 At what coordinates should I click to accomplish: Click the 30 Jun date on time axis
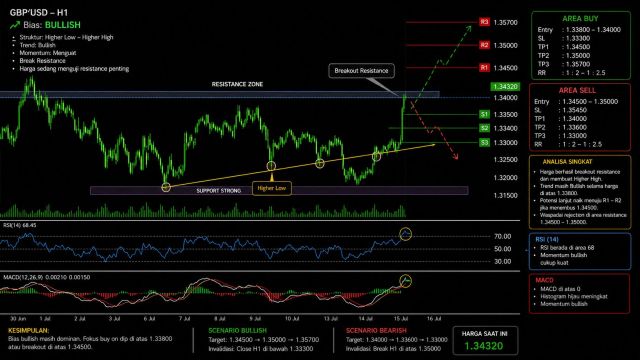tap(18, 318)
